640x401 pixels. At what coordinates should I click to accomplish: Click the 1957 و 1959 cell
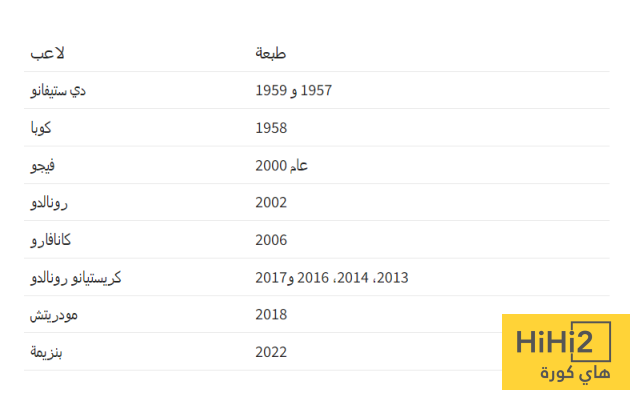coord(293,90)
